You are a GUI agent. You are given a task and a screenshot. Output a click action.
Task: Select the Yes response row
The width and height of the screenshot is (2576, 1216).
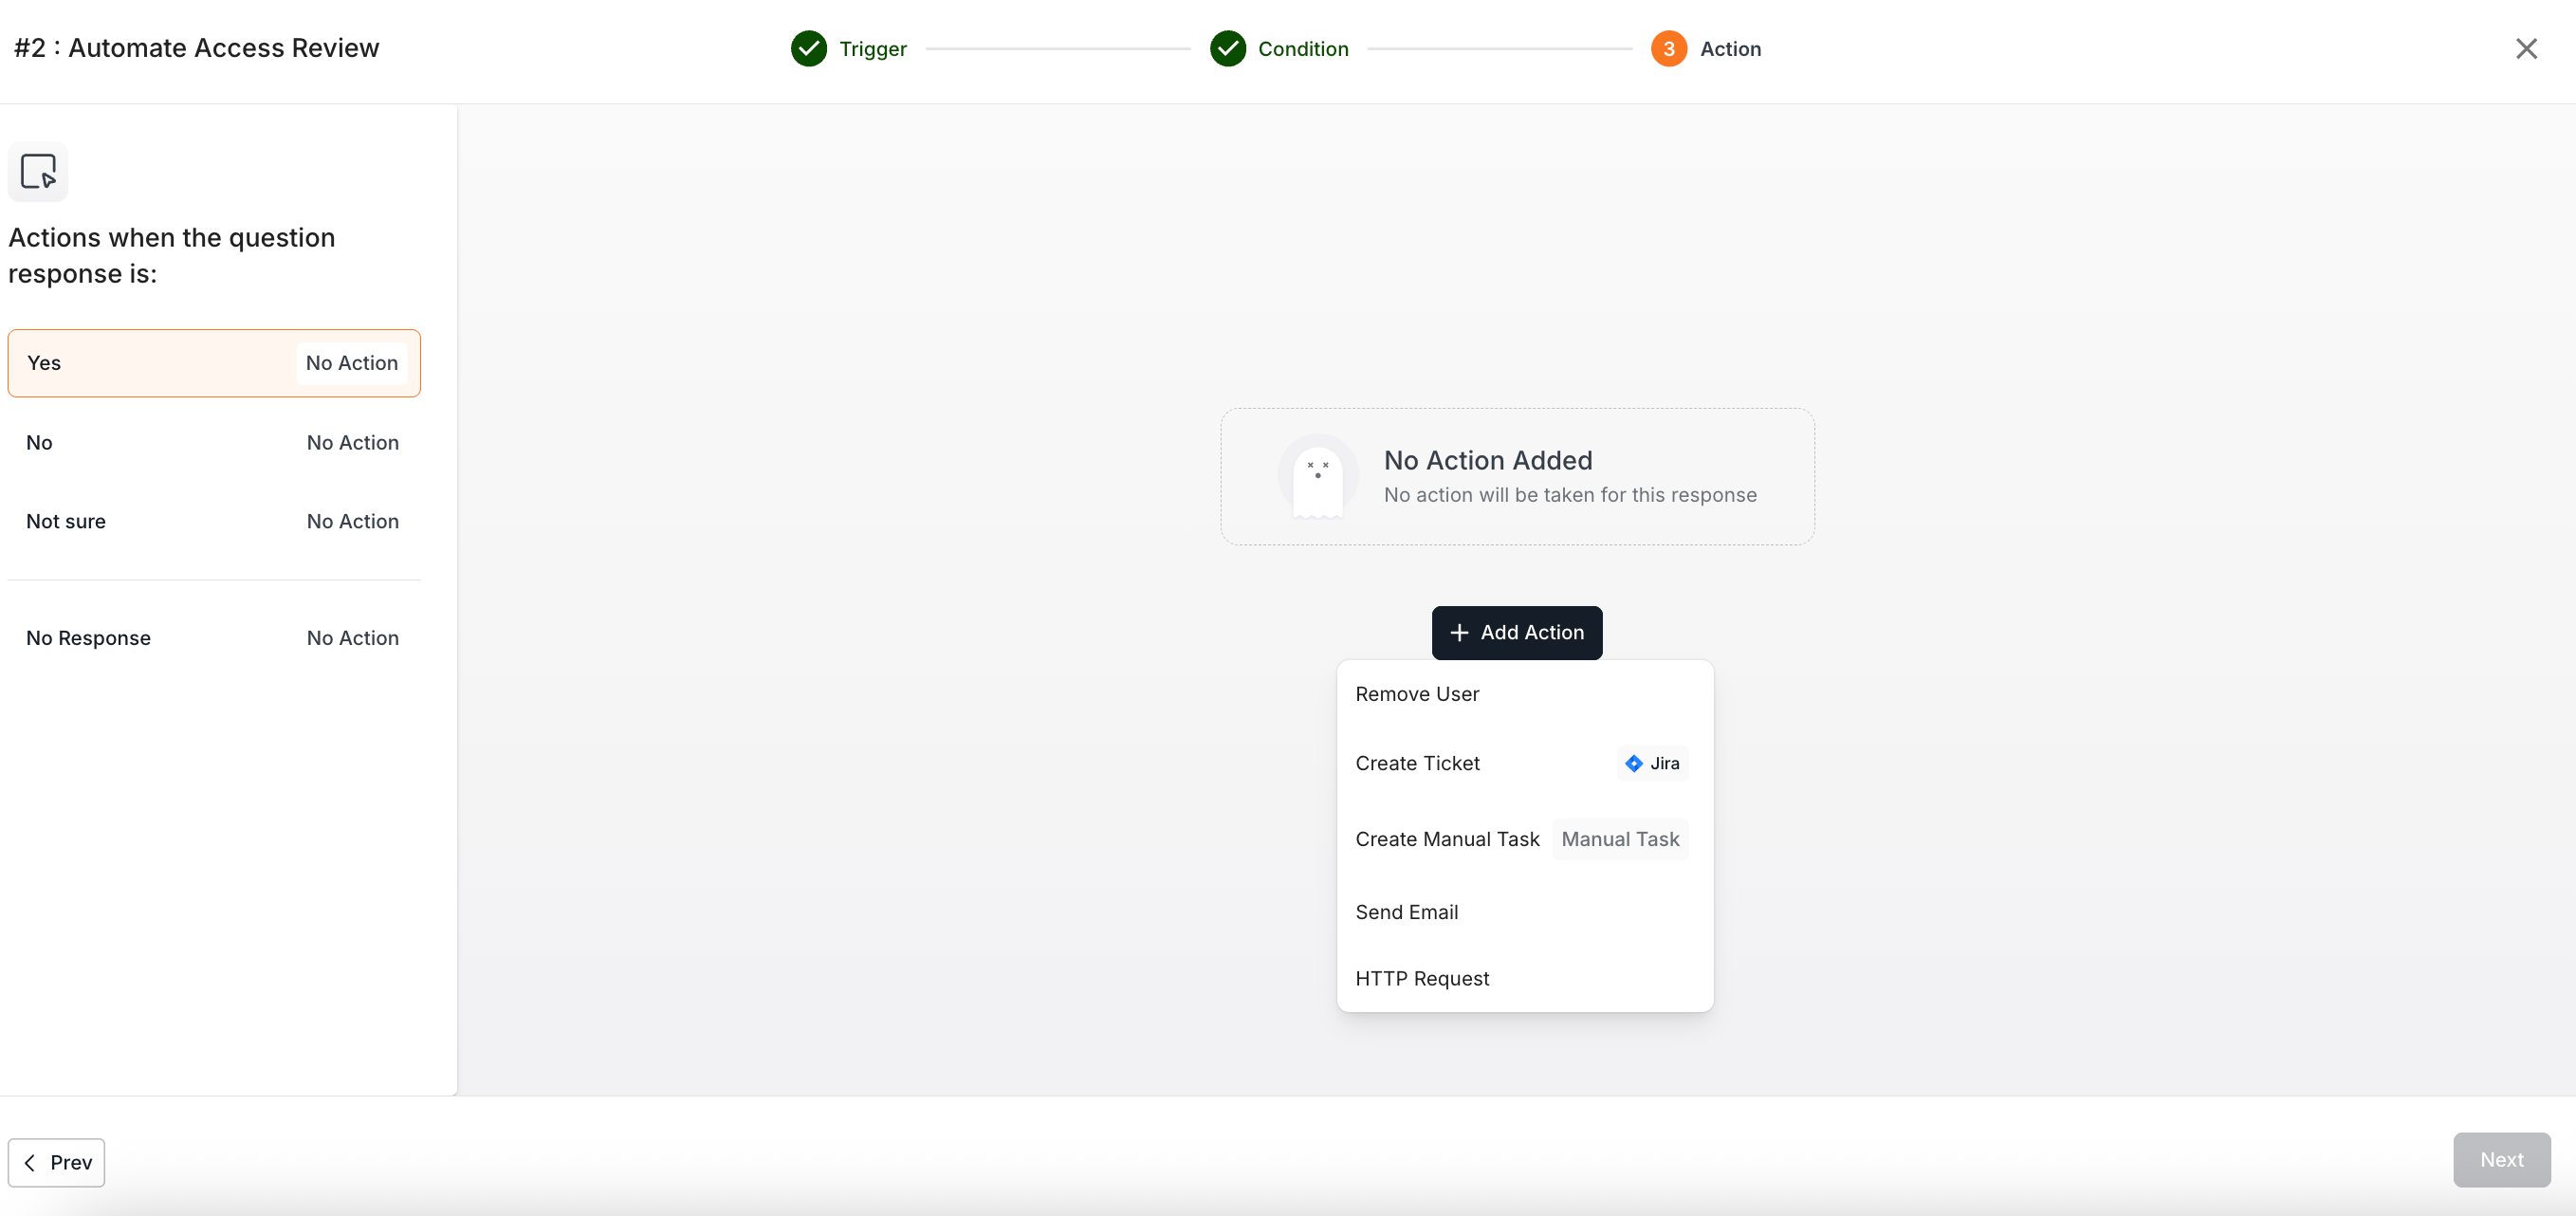(x=214, y=363)
